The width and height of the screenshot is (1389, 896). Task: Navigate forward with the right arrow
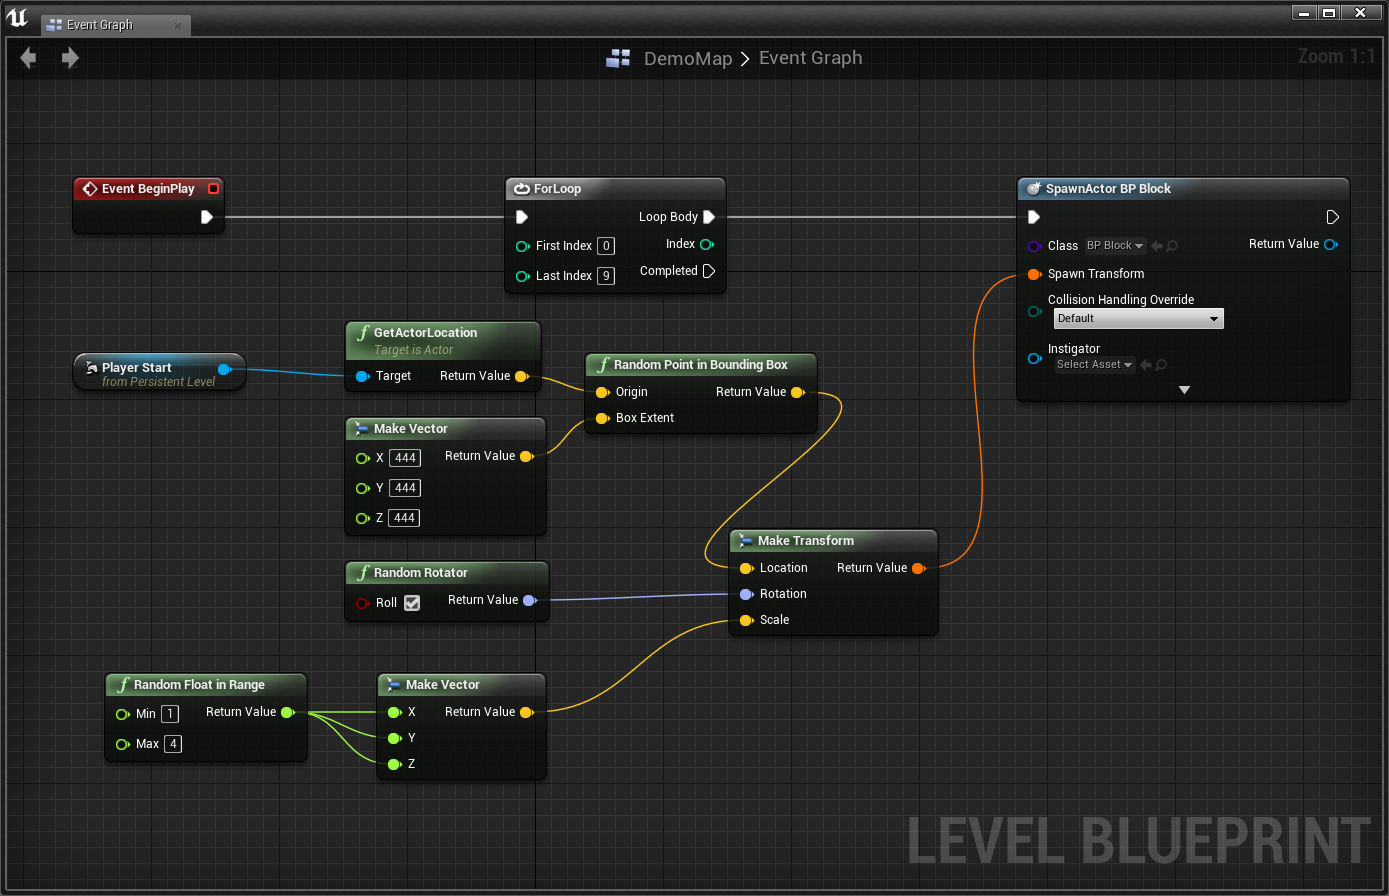coord(70,58)
